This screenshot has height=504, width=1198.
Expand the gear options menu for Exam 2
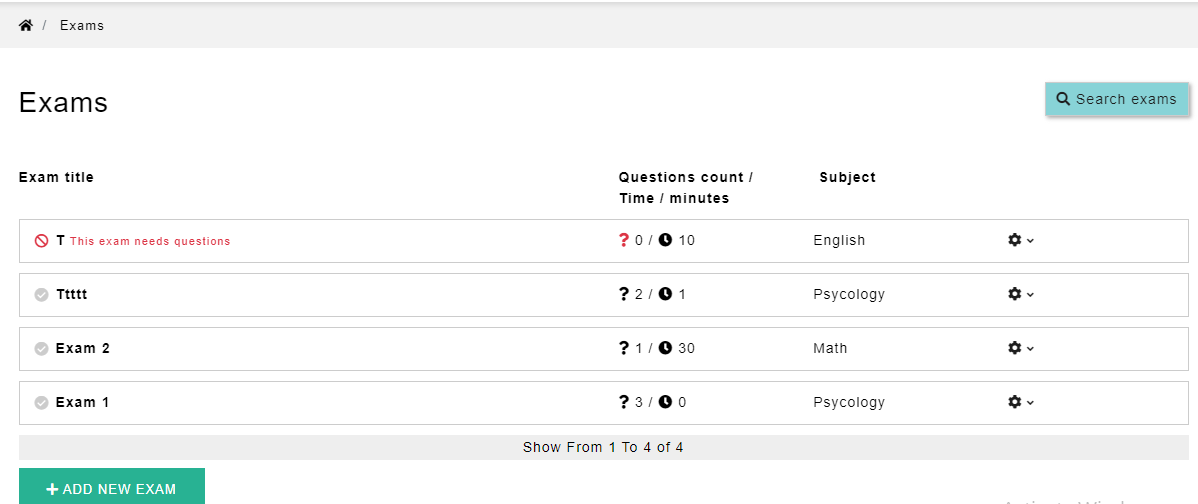click(1020, 348)
